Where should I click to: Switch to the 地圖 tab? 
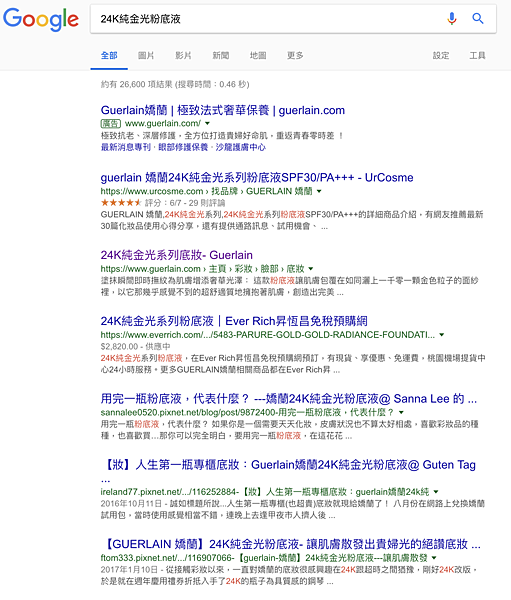click(x=258, y=55)
